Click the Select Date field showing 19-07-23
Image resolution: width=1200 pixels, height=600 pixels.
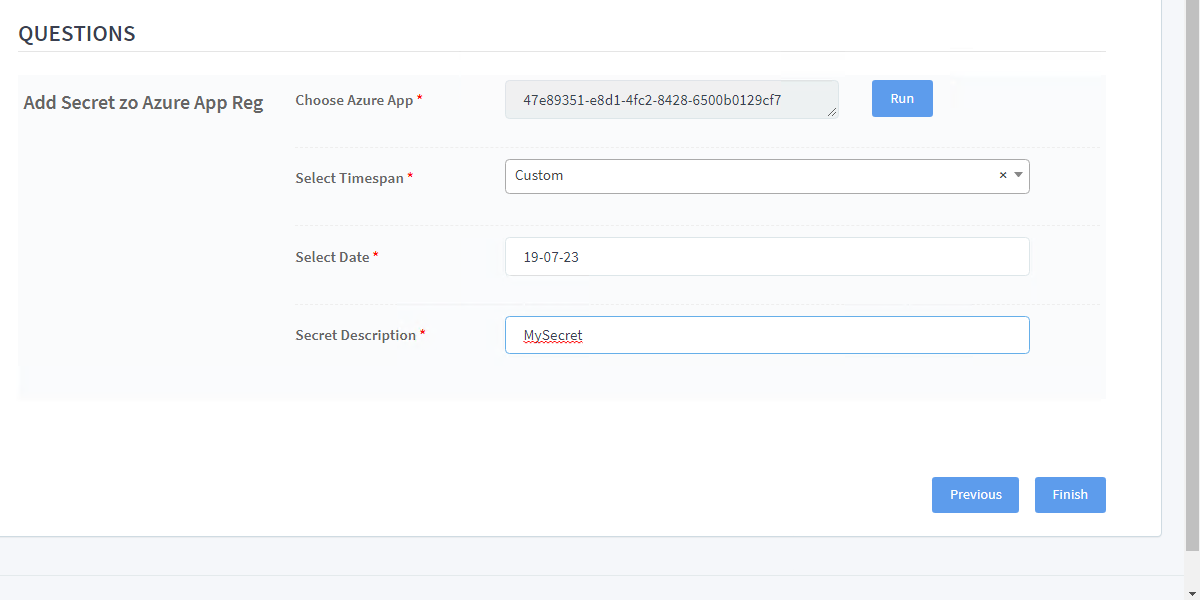pyautogui.click(x=766, y=257)
